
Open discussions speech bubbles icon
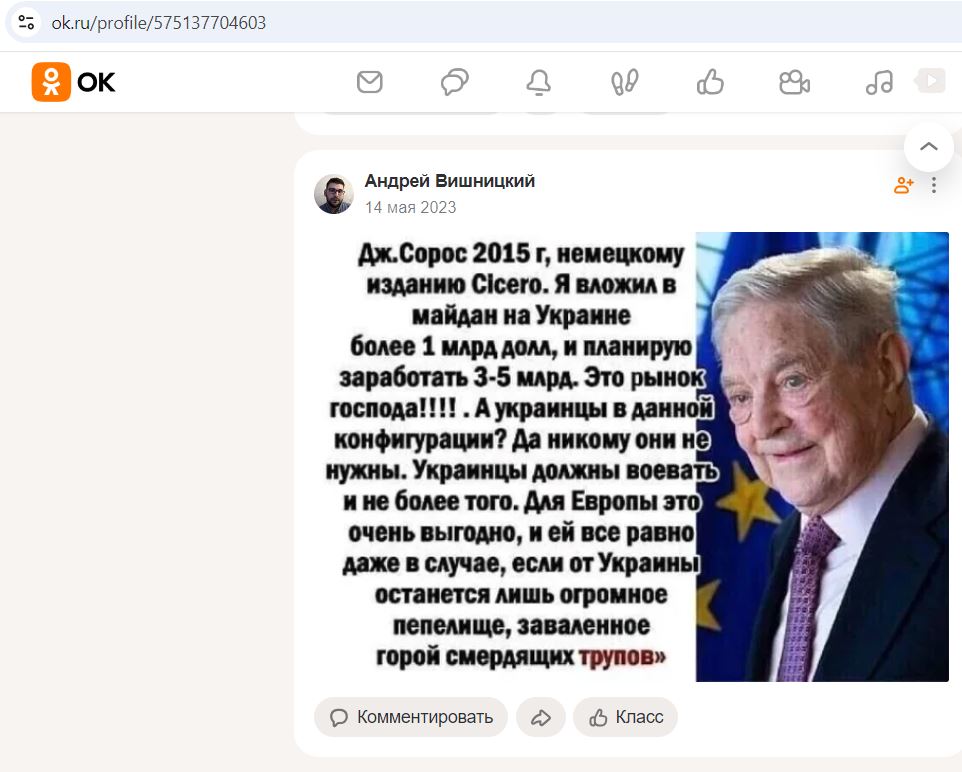point(455,82)
